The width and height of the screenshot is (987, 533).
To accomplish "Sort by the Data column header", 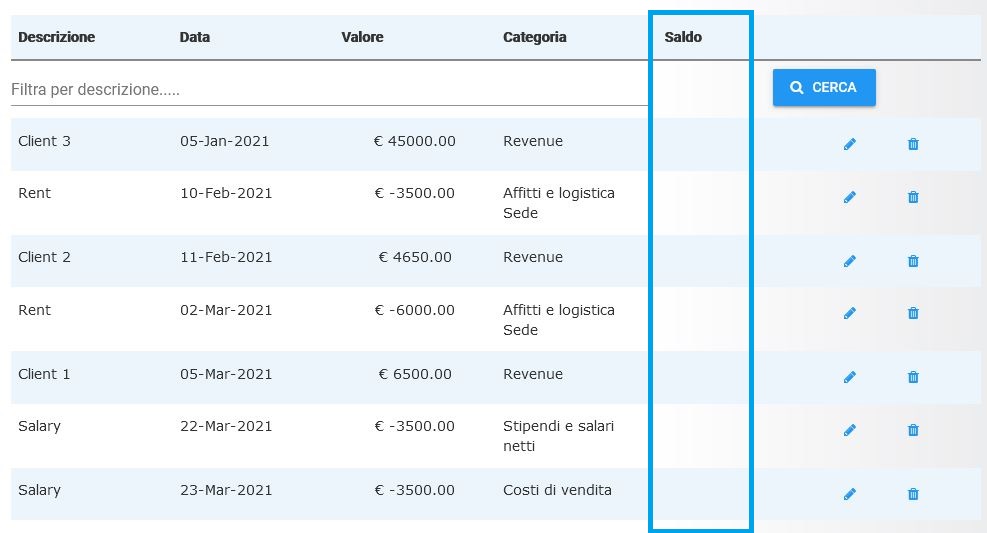I will tap(195, 38).
